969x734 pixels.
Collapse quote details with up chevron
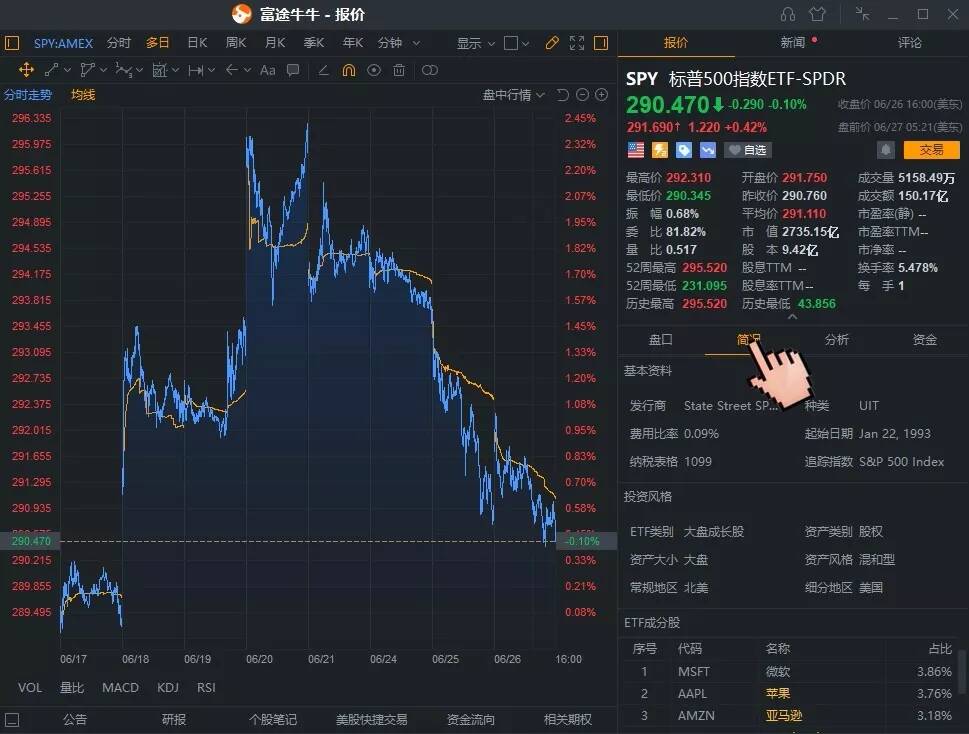792,317
